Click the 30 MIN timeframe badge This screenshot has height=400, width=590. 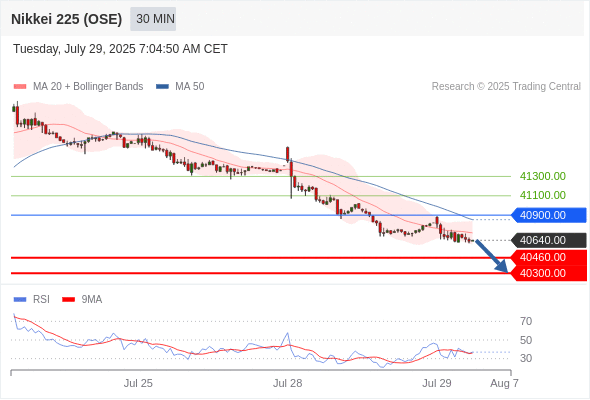coord(153,19)
